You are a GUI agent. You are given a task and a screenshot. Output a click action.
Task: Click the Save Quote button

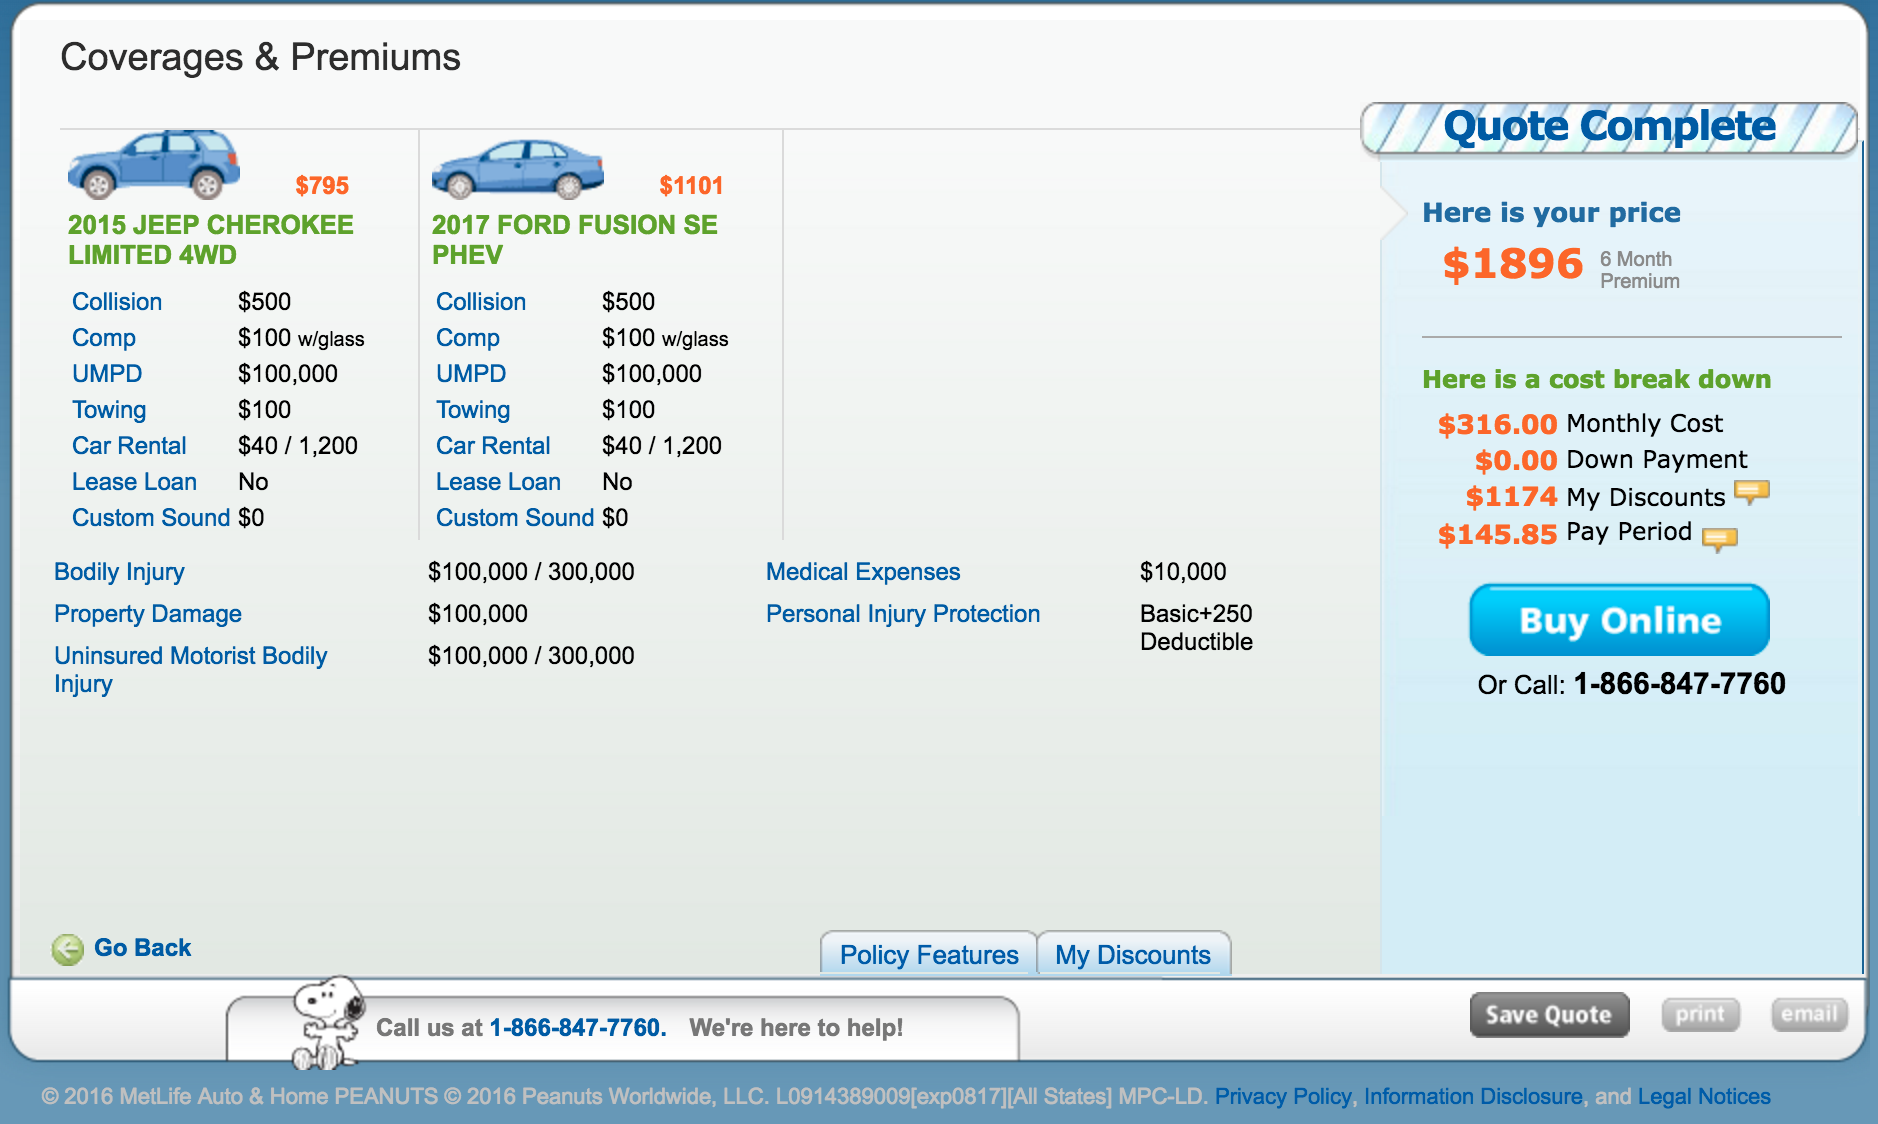[x=1549, y=1015]
